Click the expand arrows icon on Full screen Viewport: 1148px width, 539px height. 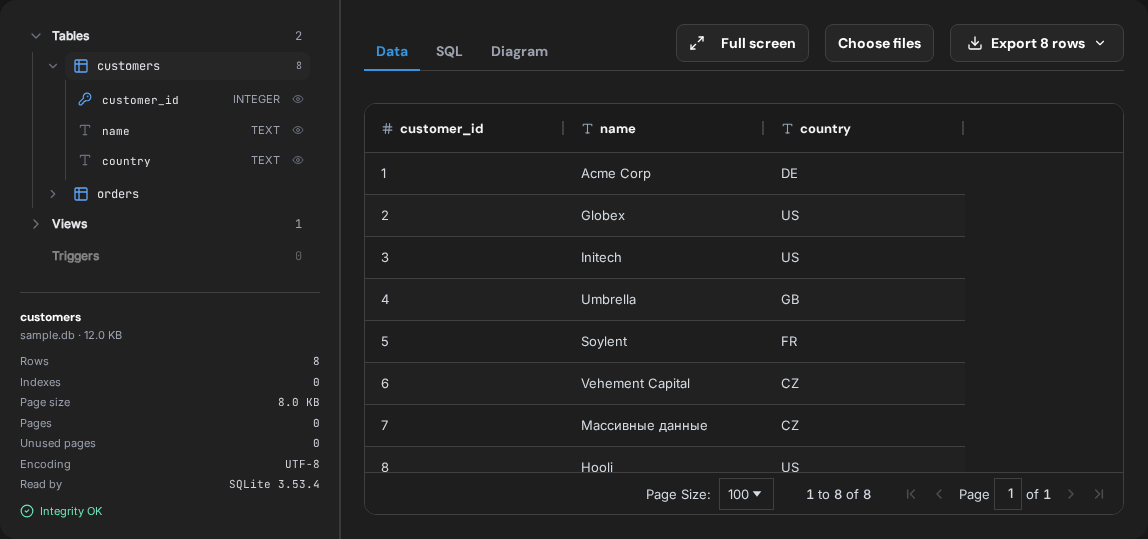697,43
